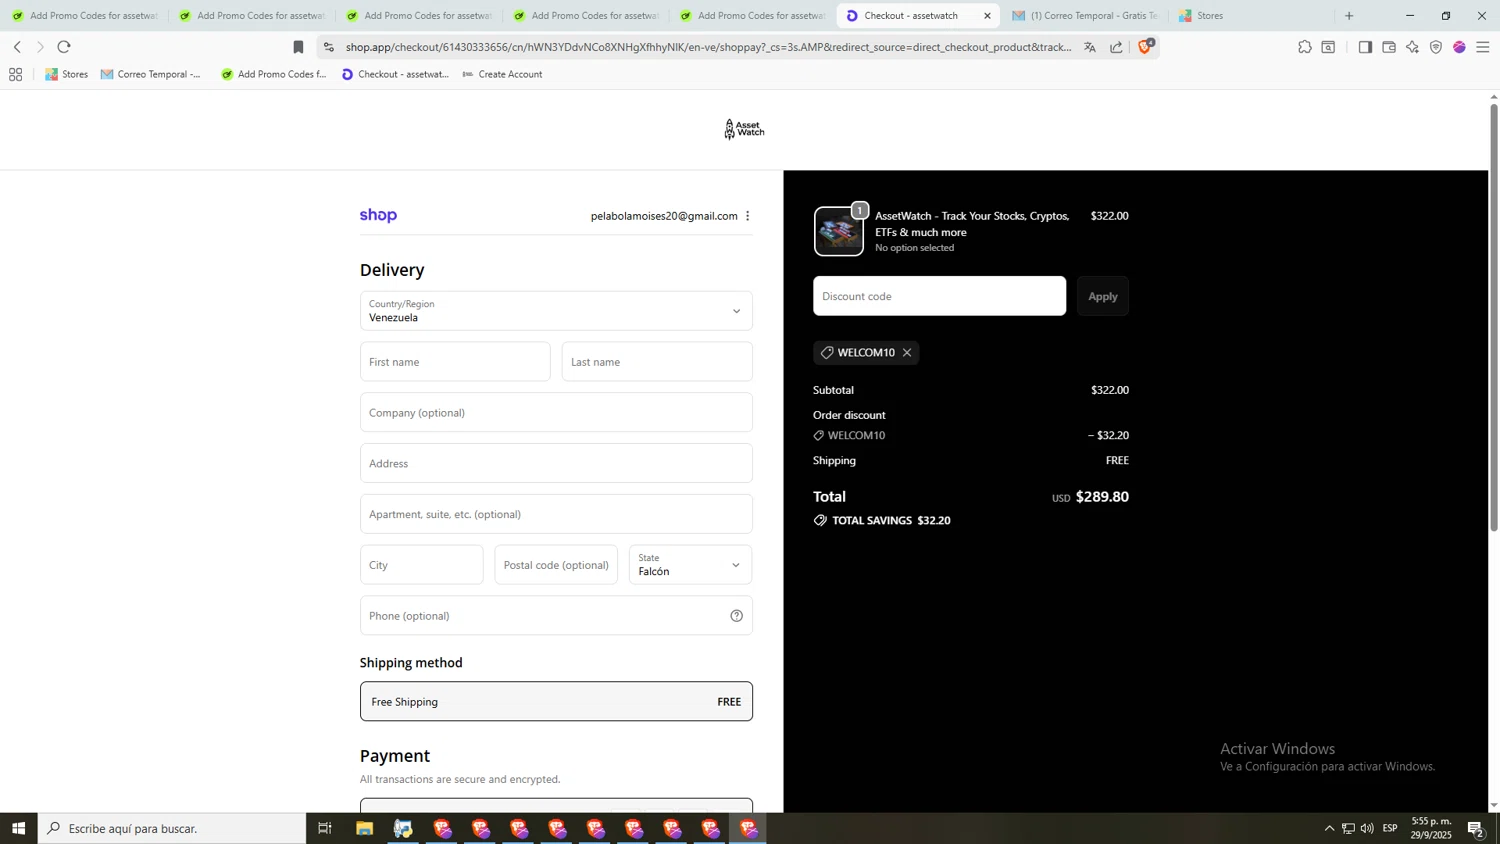The image size is (1500, 844).
Task: Click the taskbar clock showing 5:55 p. m.
Action: pyautogui.click(x=1430, y=828)
